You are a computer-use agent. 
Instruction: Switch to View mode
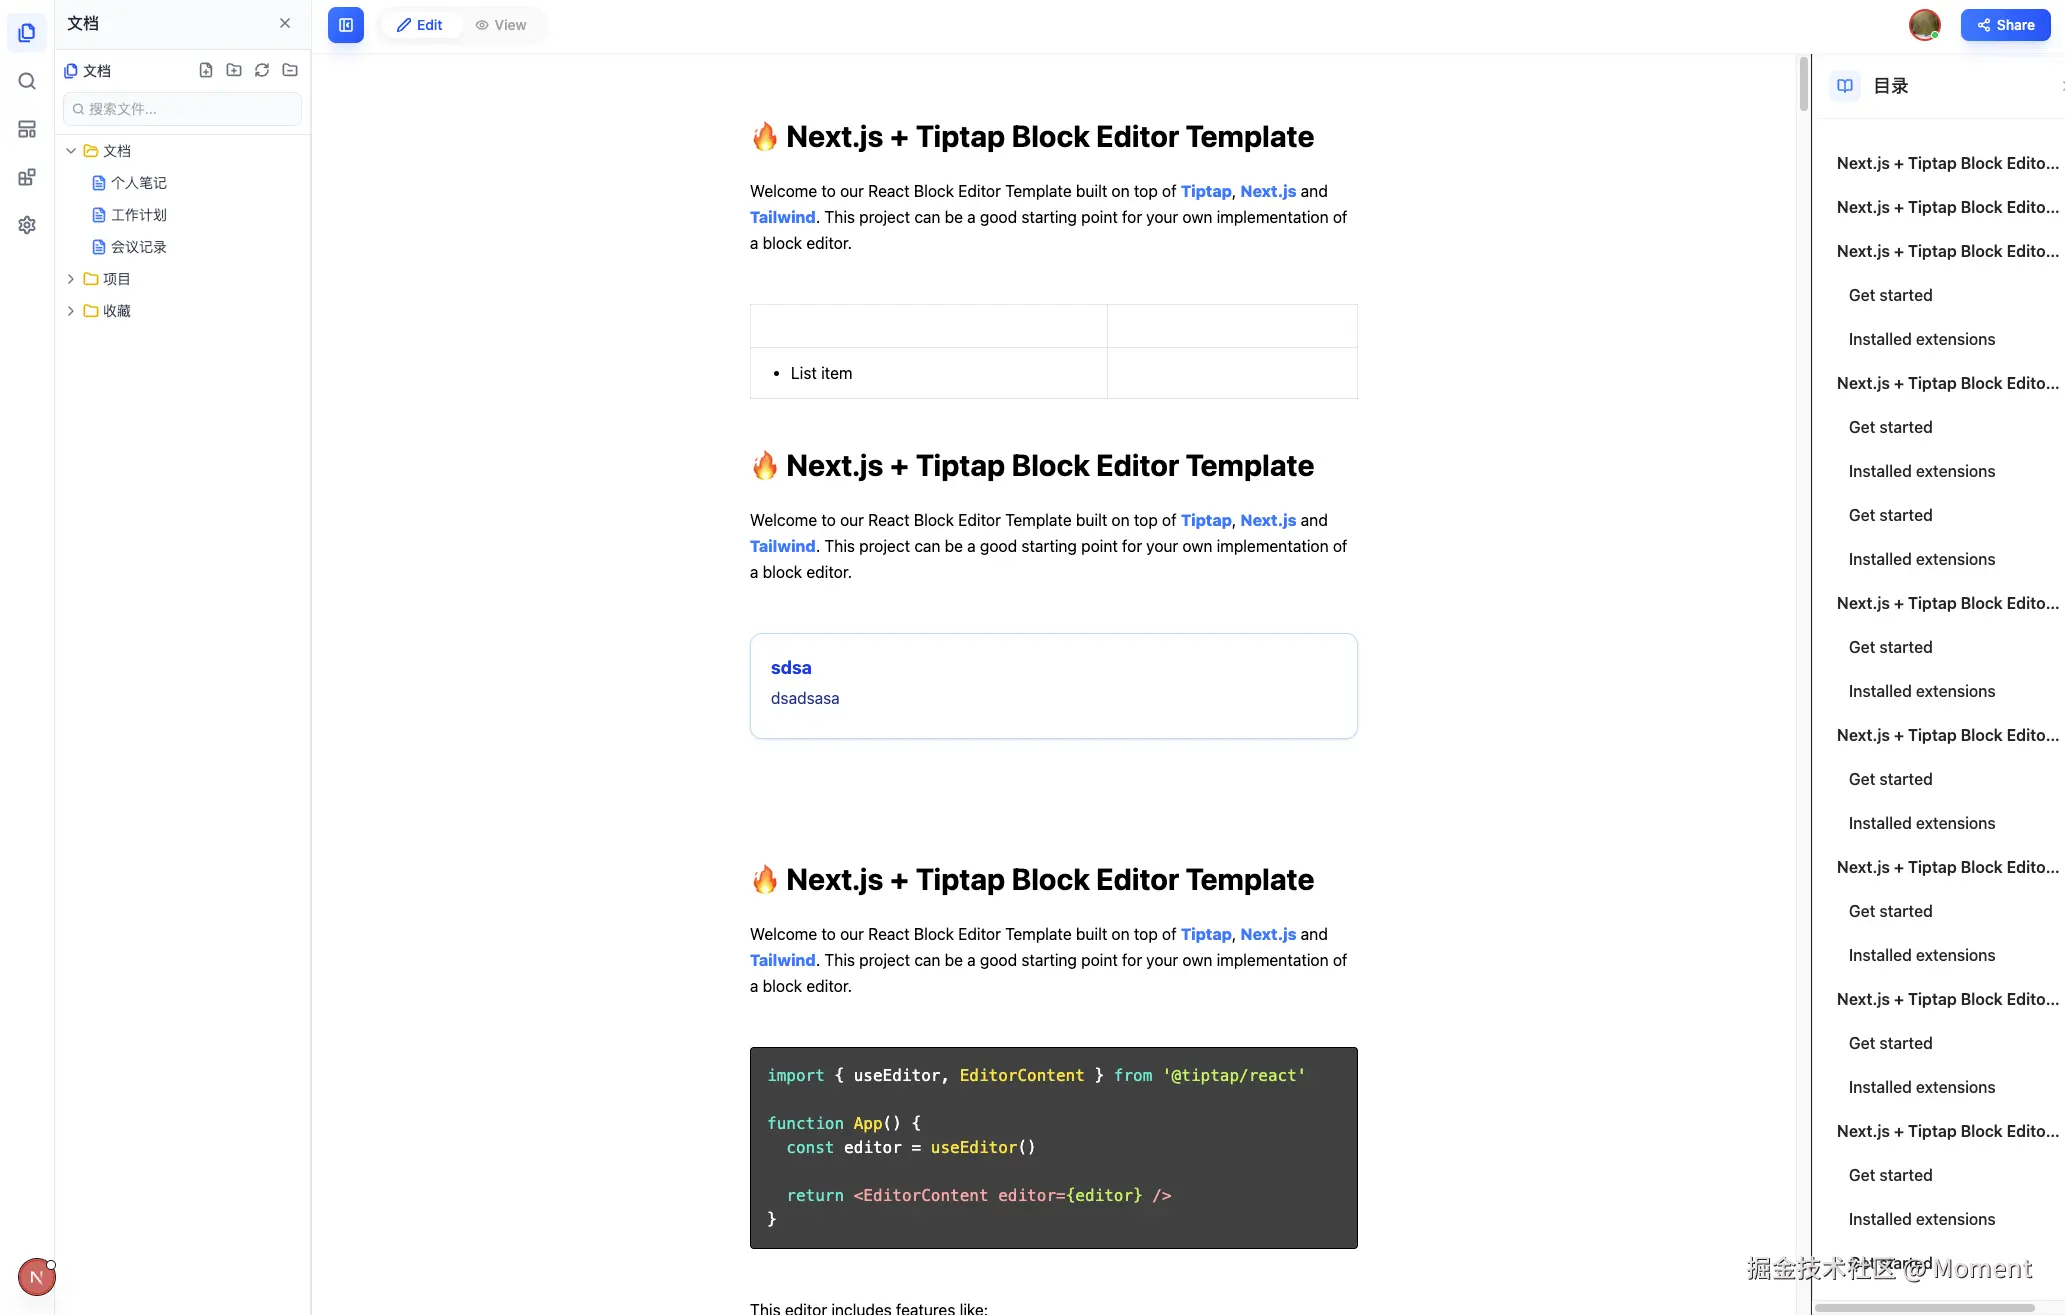point(501,25)
